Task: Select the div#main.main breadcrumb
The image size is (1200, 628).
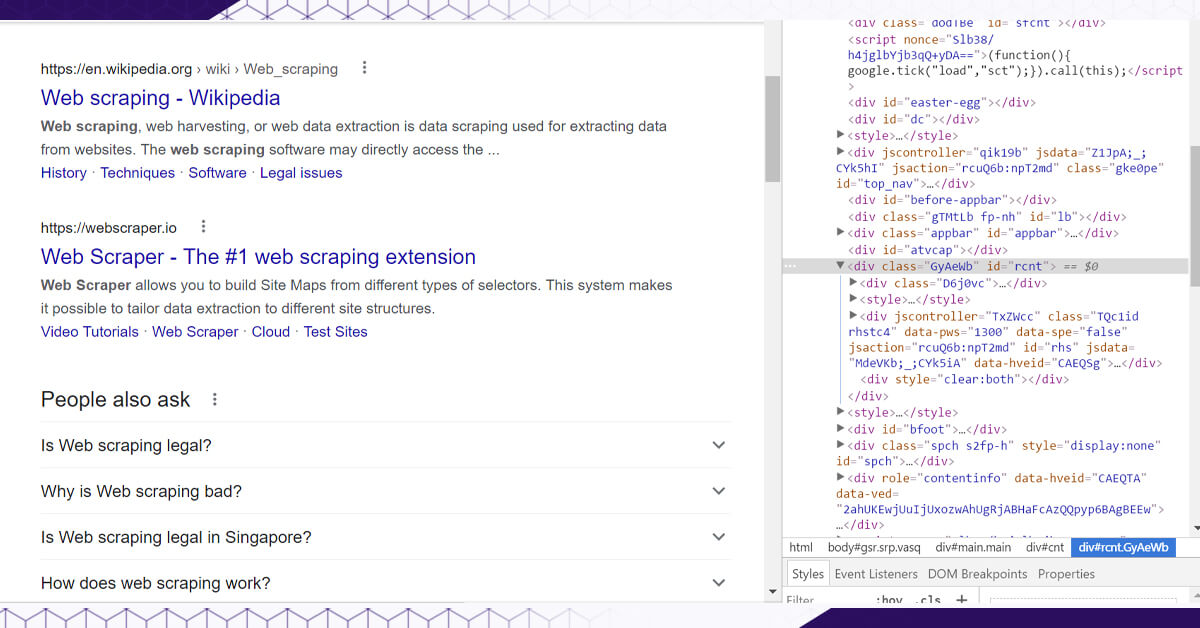Action: pos(973,548)
